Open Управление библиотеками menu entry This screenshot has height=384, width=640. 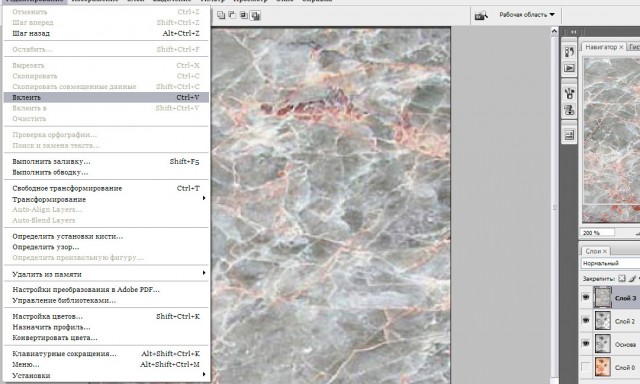[106, 300]
